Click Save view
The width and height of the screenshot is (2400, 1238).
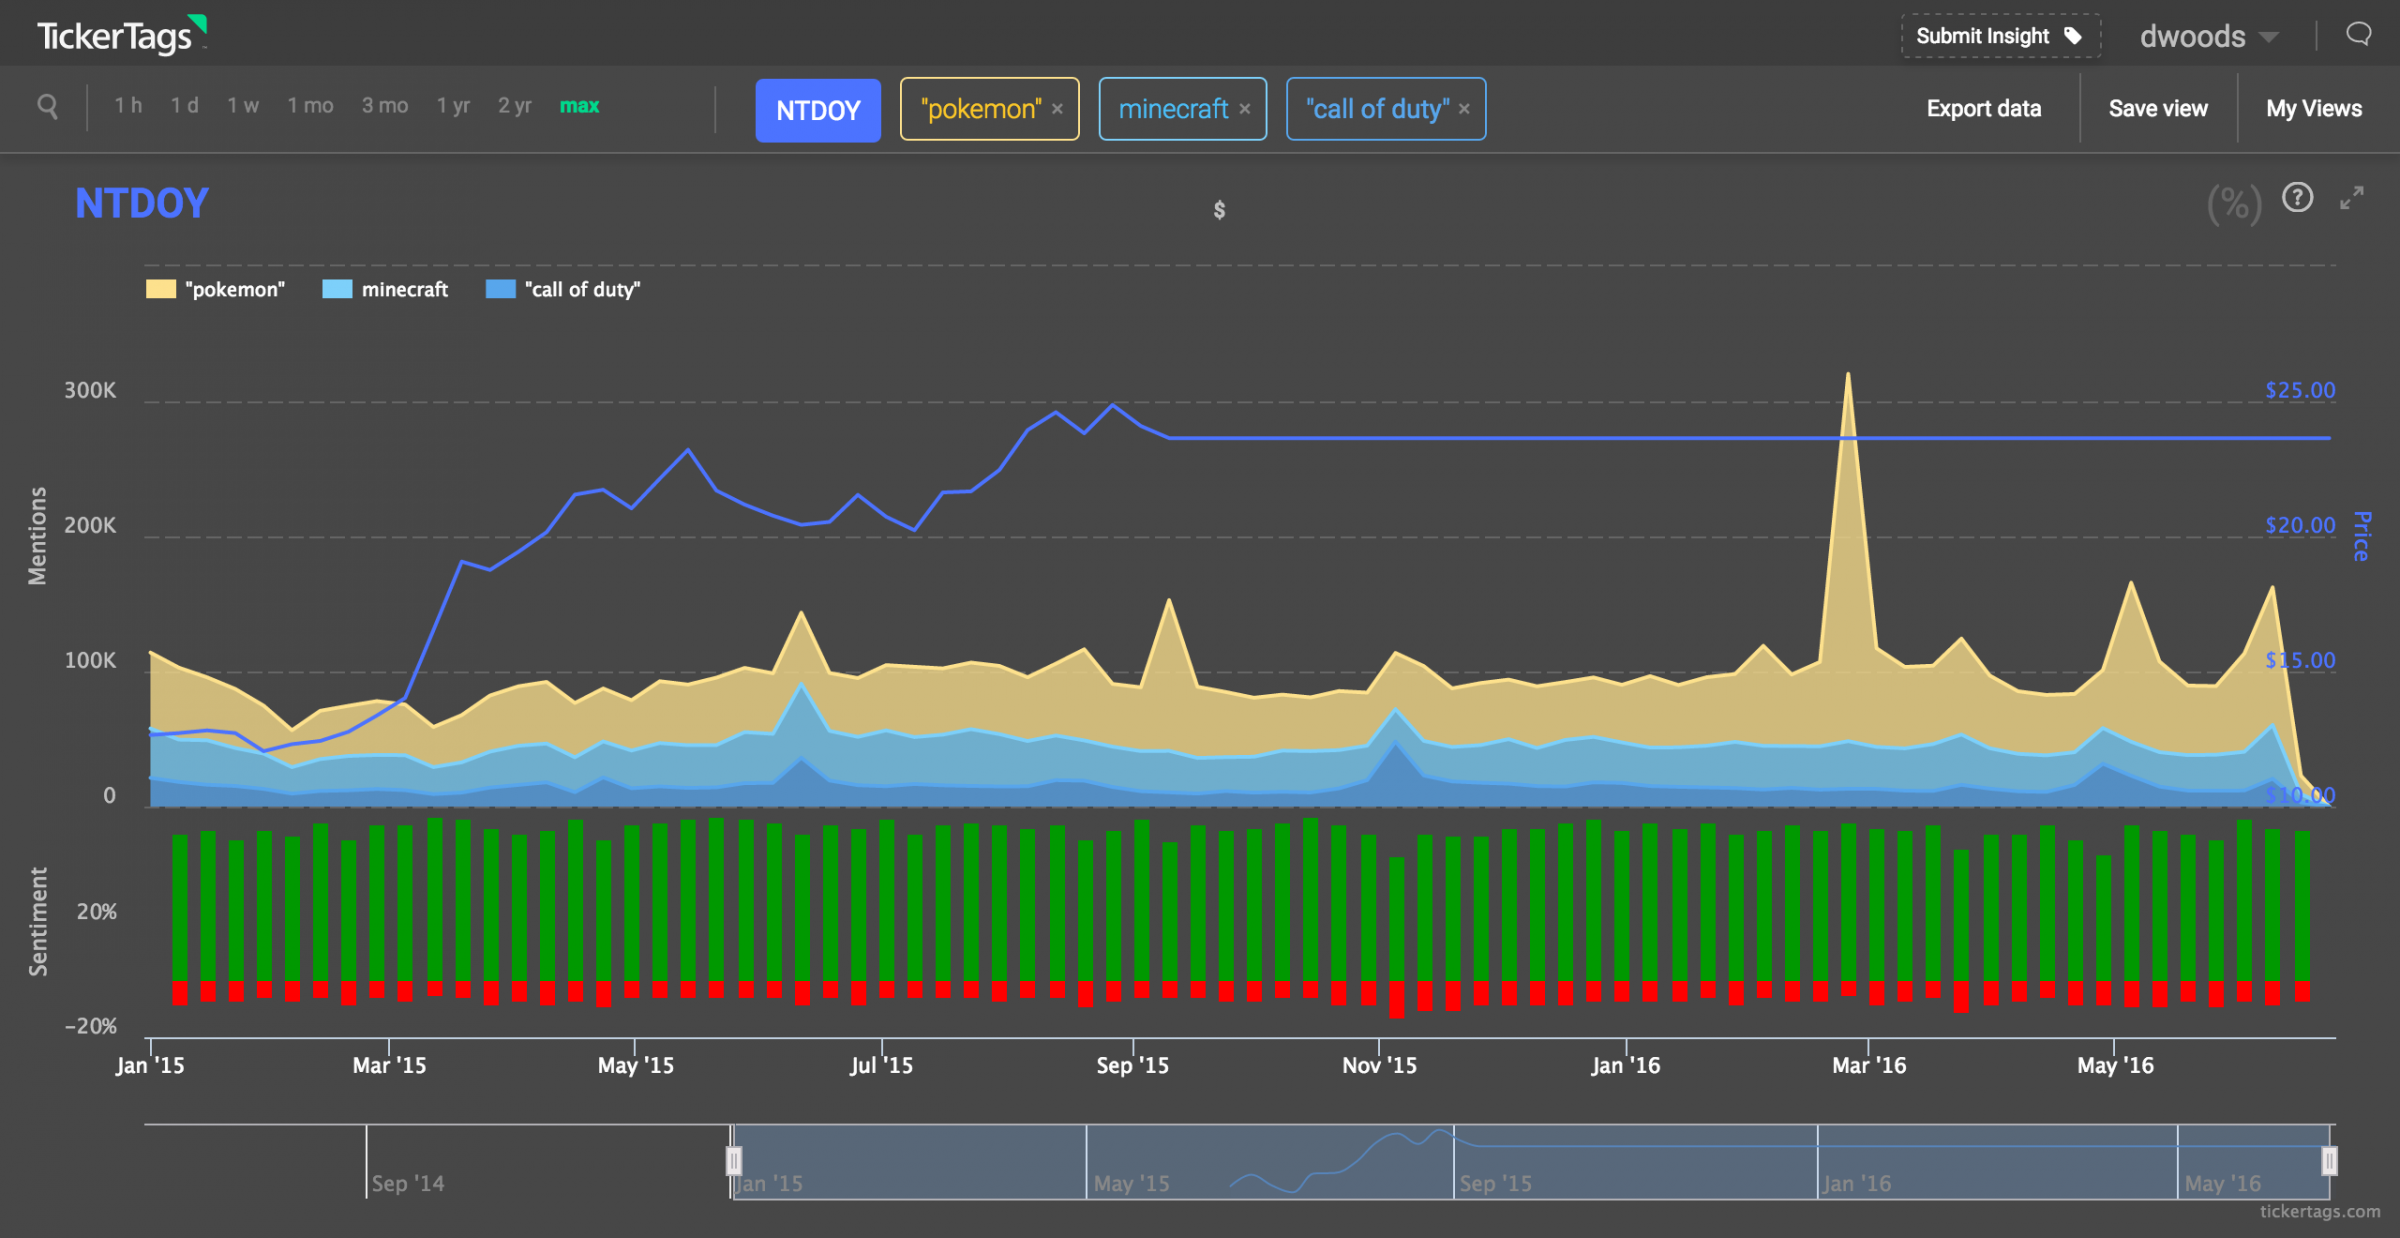click(x=2158, y=109)
